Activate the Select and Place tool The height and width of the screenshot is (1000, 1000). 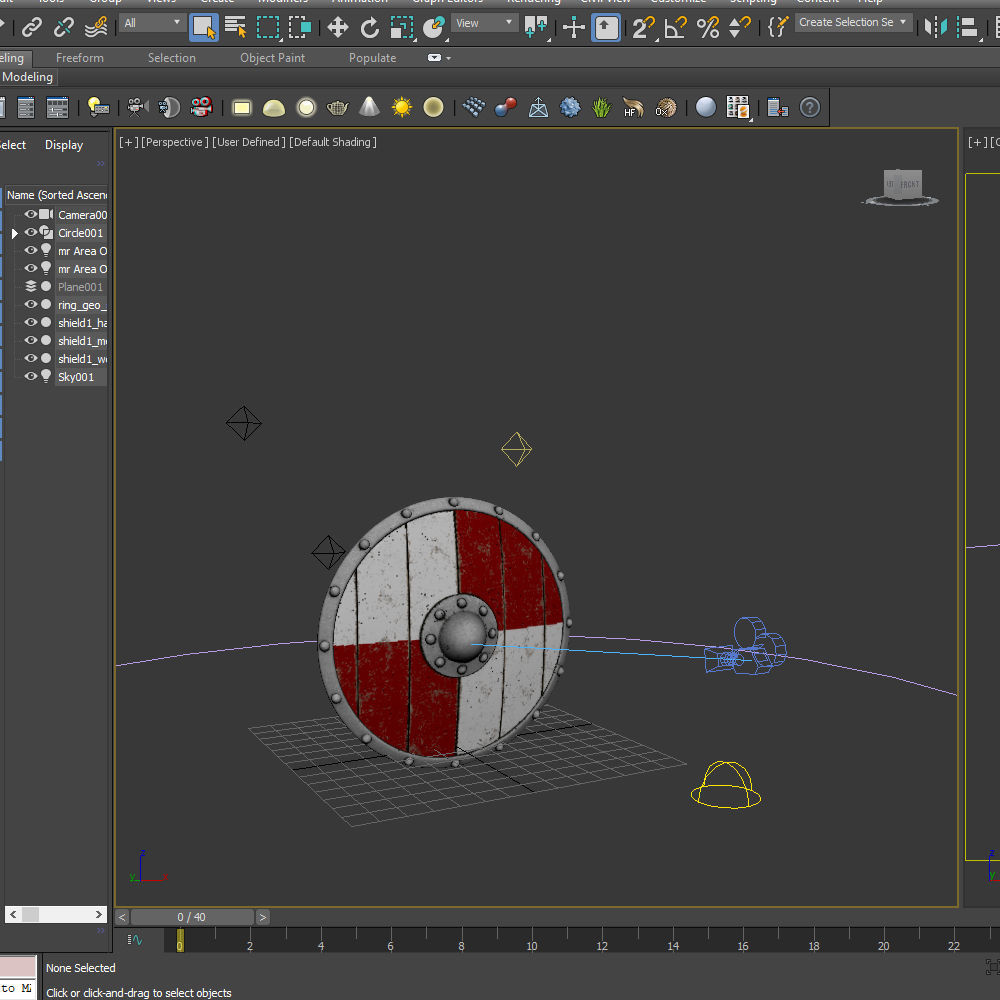click(x=434, y=27)
